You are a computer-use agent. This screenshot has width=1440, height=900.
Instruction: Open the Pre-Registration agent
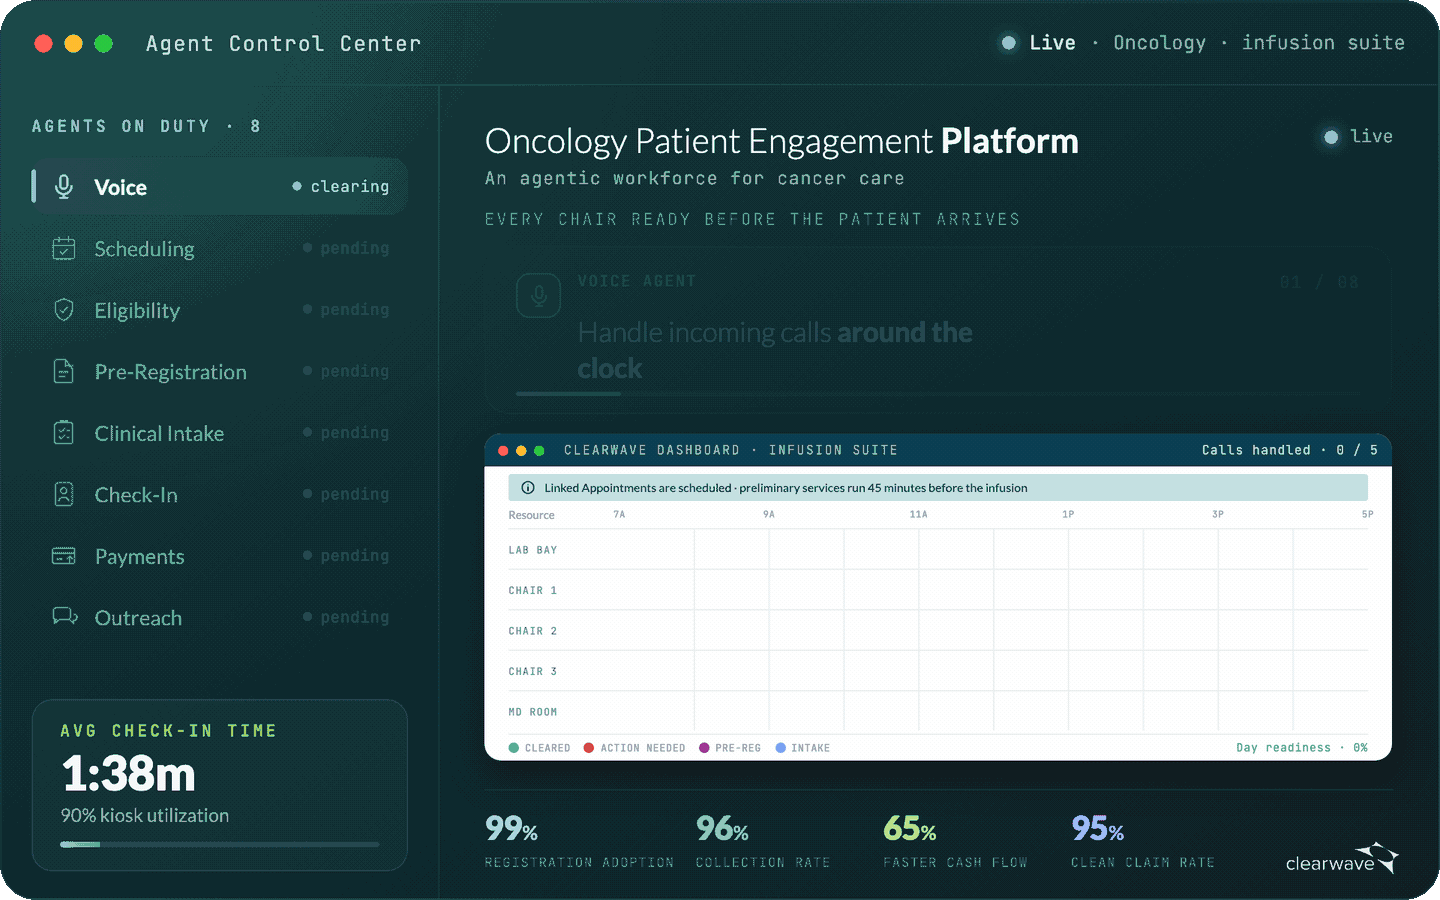(x=220, y=371)
